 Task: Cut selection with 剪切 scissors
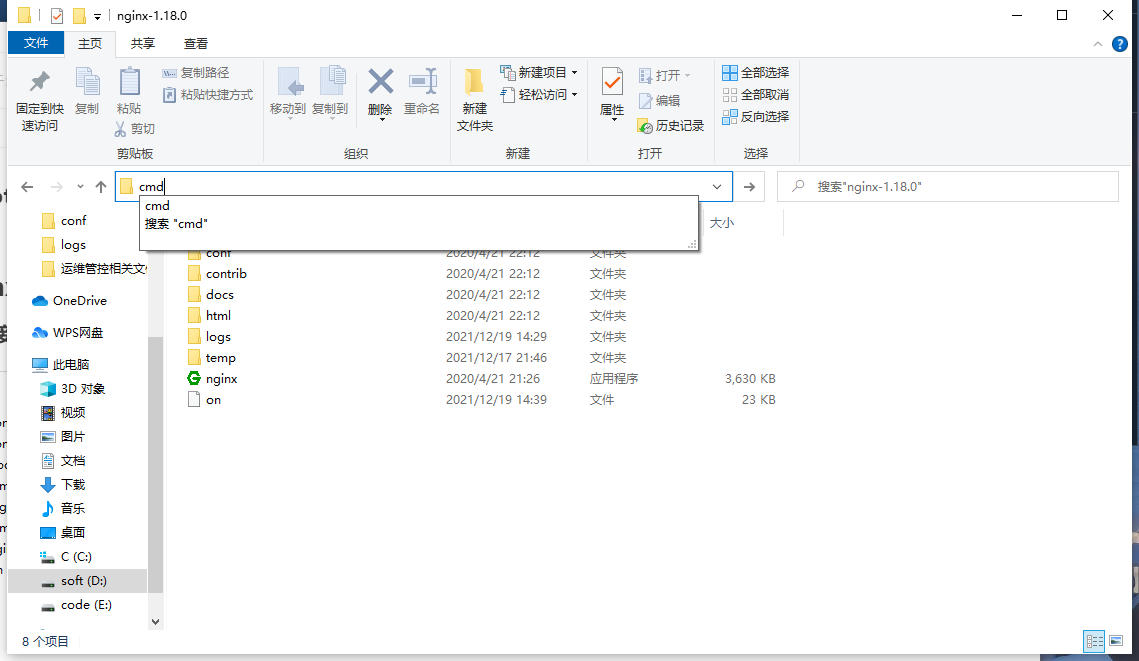[x=135, y=129]
